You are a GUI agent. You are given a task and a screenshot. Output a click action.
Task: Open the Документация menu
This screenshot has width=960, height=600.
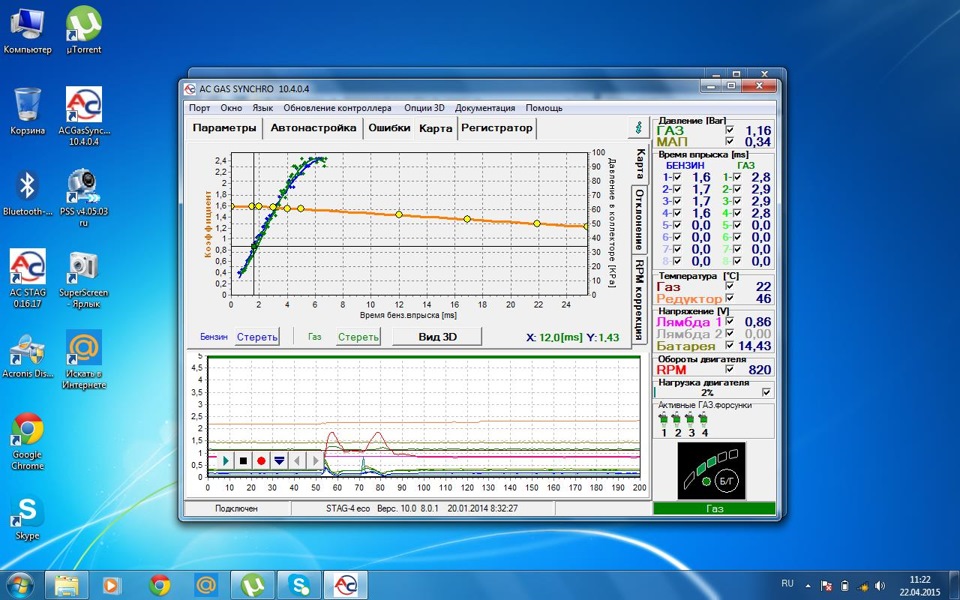click(485, 108)
